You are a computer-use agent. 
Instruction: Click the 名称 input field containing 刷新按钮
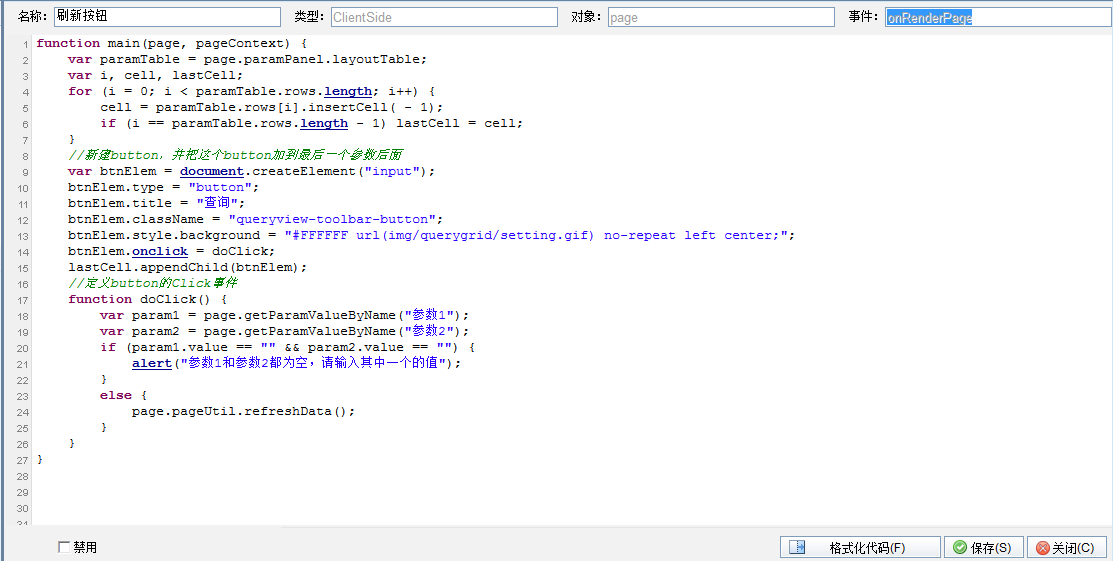pyautogui.click(x=168, y=17)
